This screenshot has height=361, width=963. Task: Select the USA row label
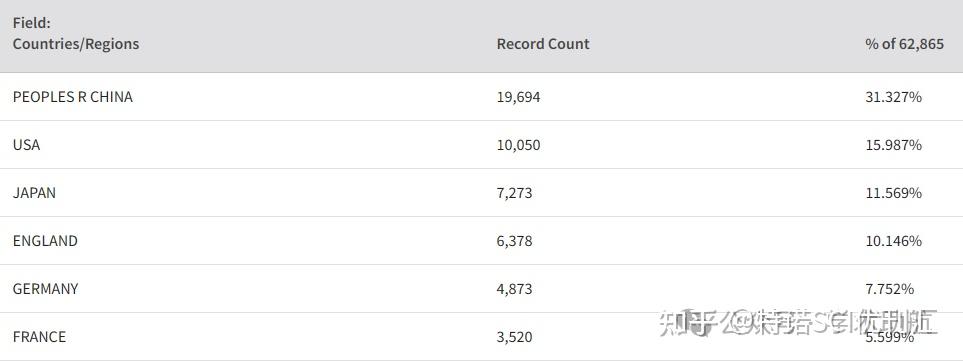(26, 145)
